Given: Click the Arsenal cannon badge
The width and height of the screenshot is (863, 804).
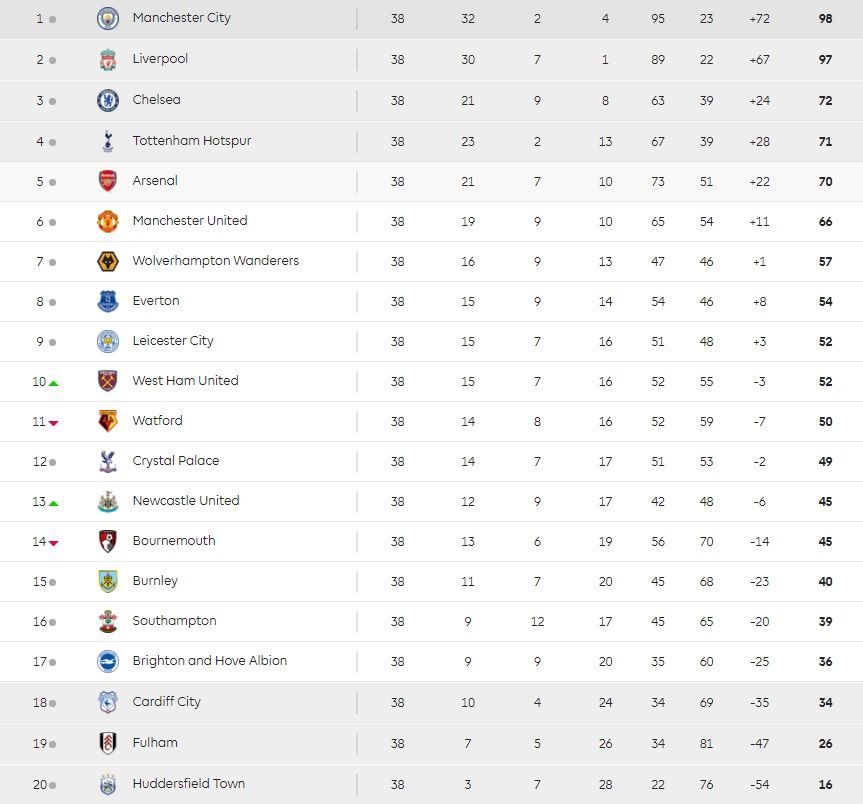Looking at the screenshot, I should click(x=108, y=181).
